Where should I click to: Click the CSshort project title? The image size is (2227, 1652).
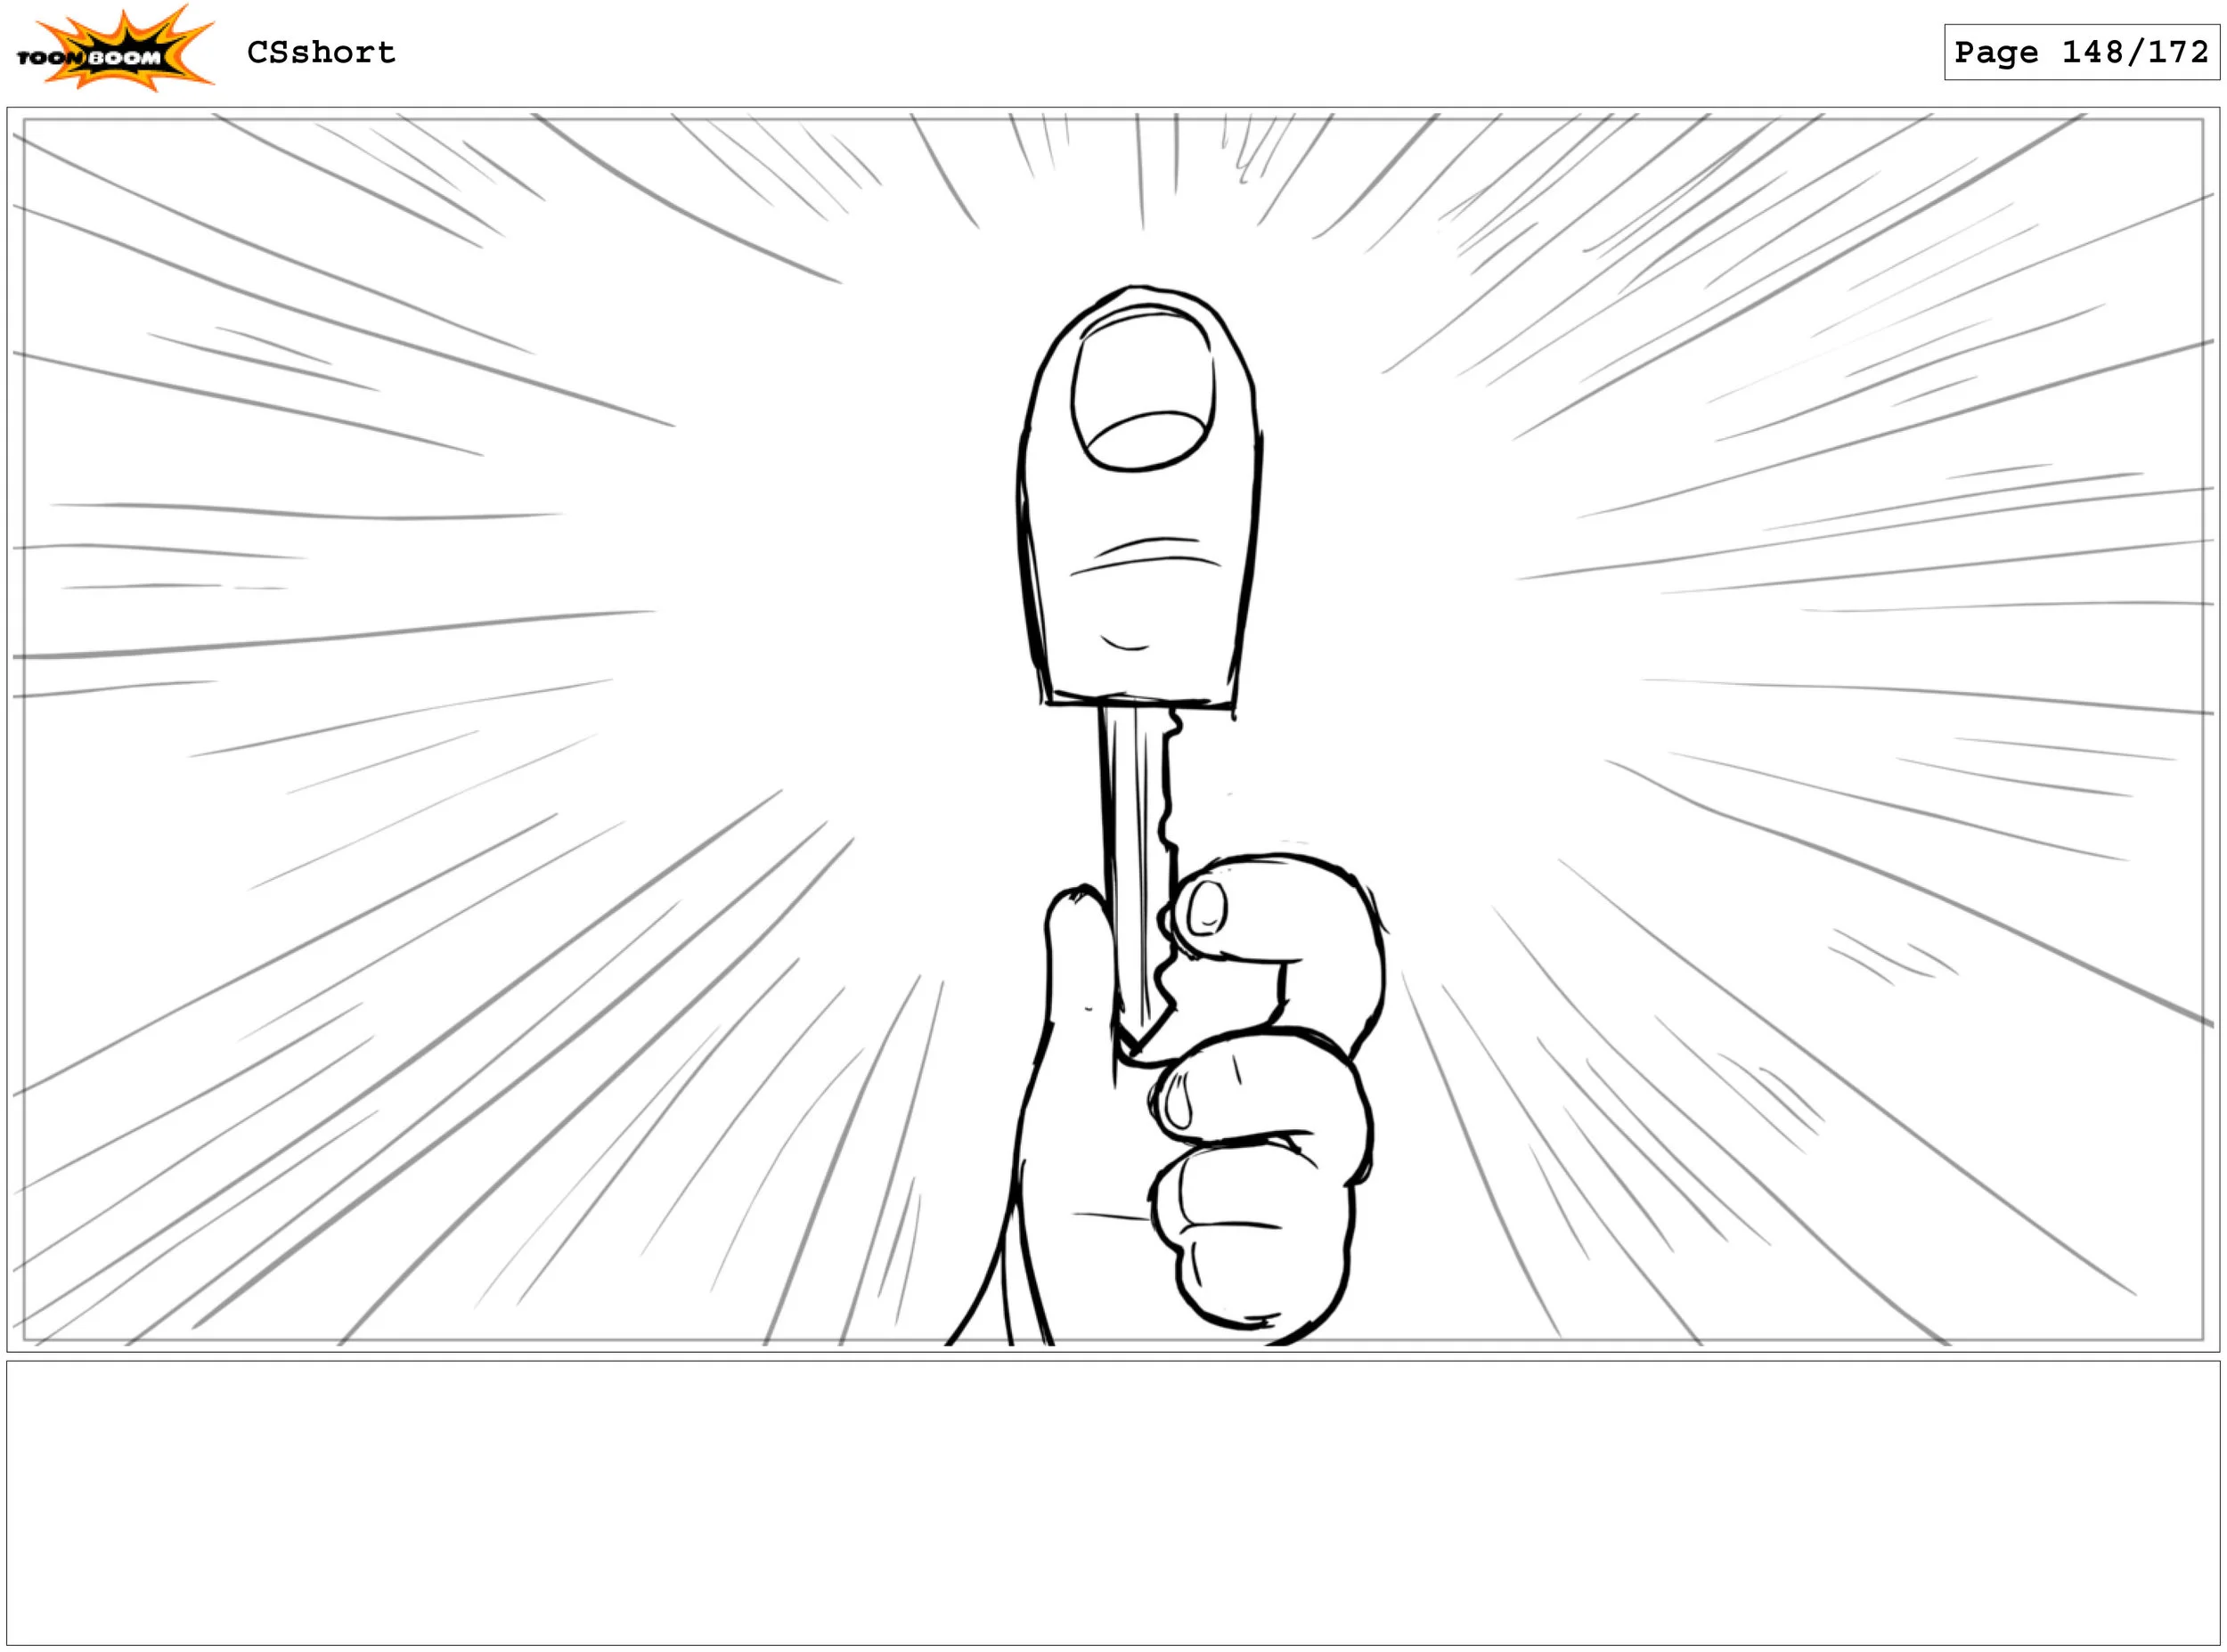[x=321, y=52]
